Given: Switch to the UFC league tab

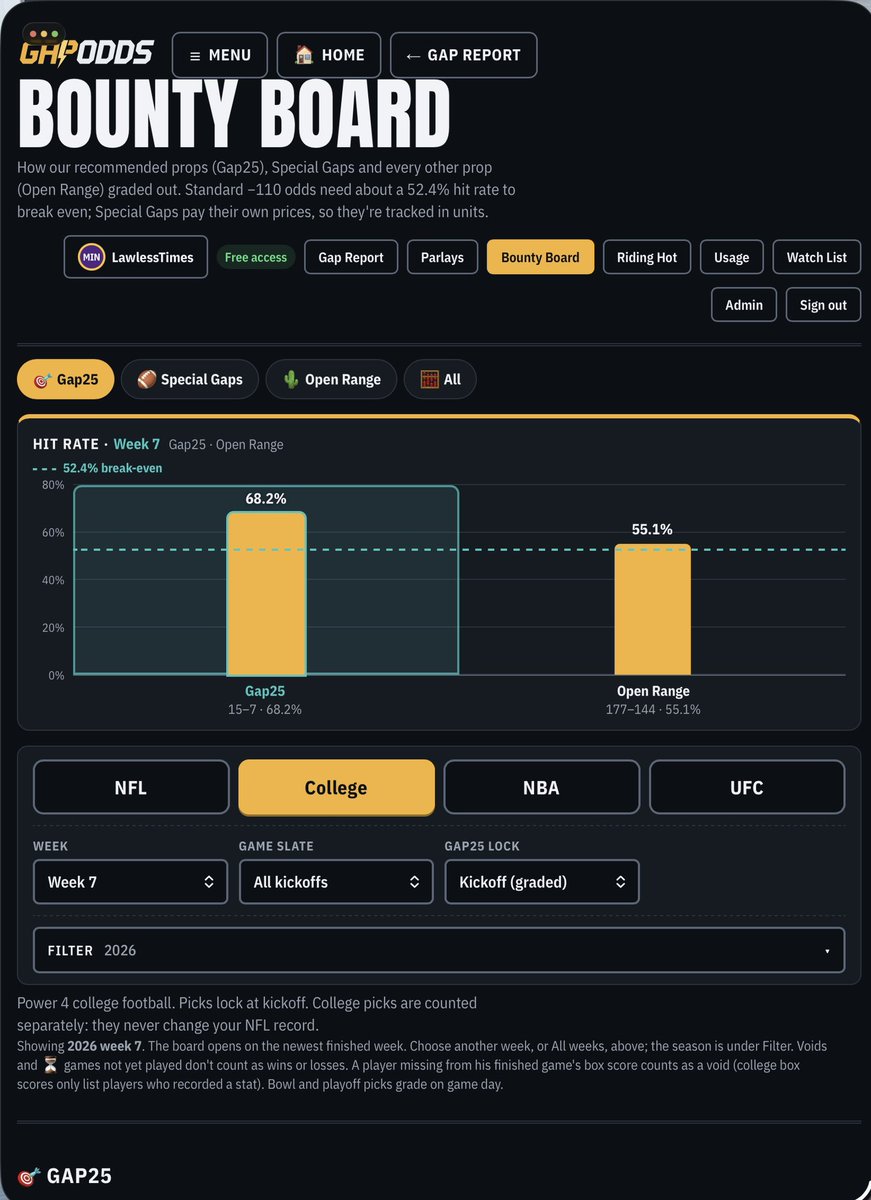Looking at the screenshot, I should [x=747, y=787].
